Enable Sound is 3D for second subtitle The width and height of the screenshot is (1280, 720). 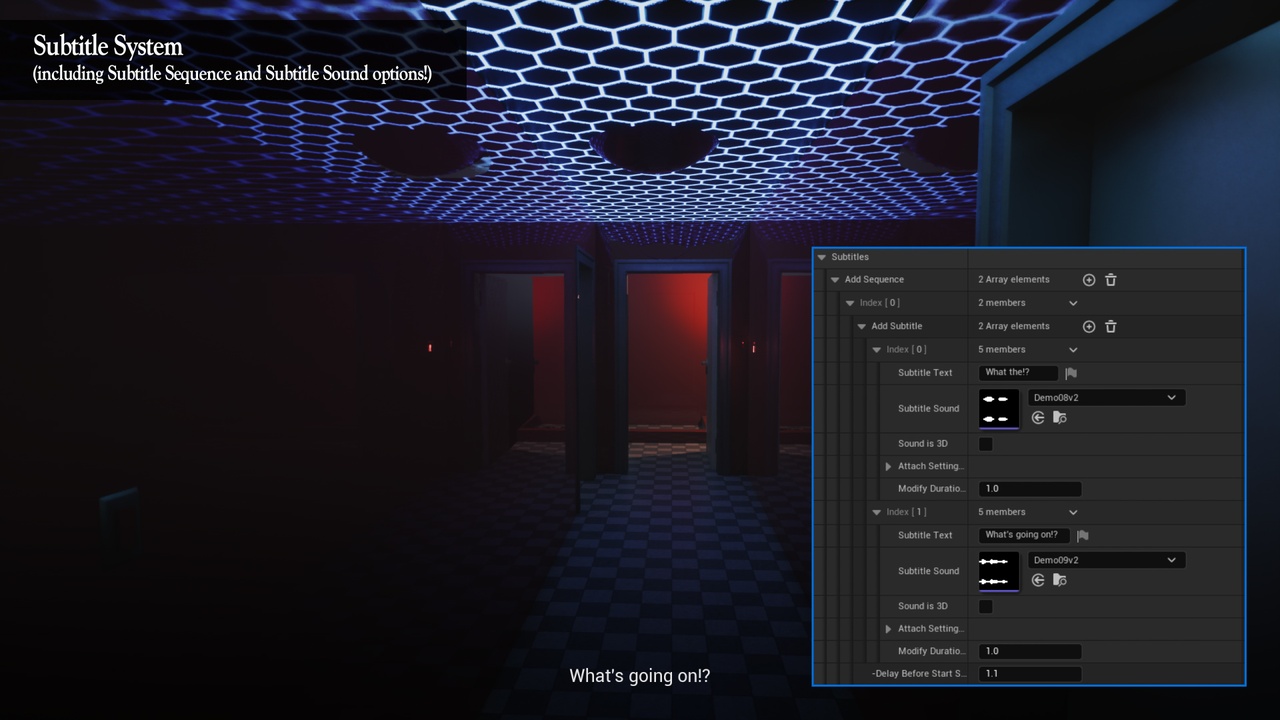pyautogui.click(x=985, y=607)
